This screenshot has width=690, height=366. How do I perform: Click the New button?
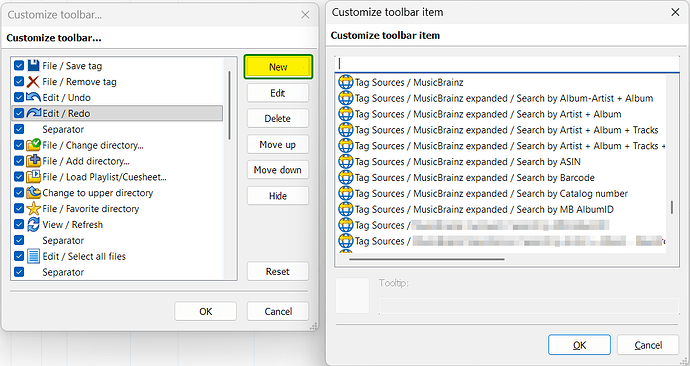click(278, 67)
